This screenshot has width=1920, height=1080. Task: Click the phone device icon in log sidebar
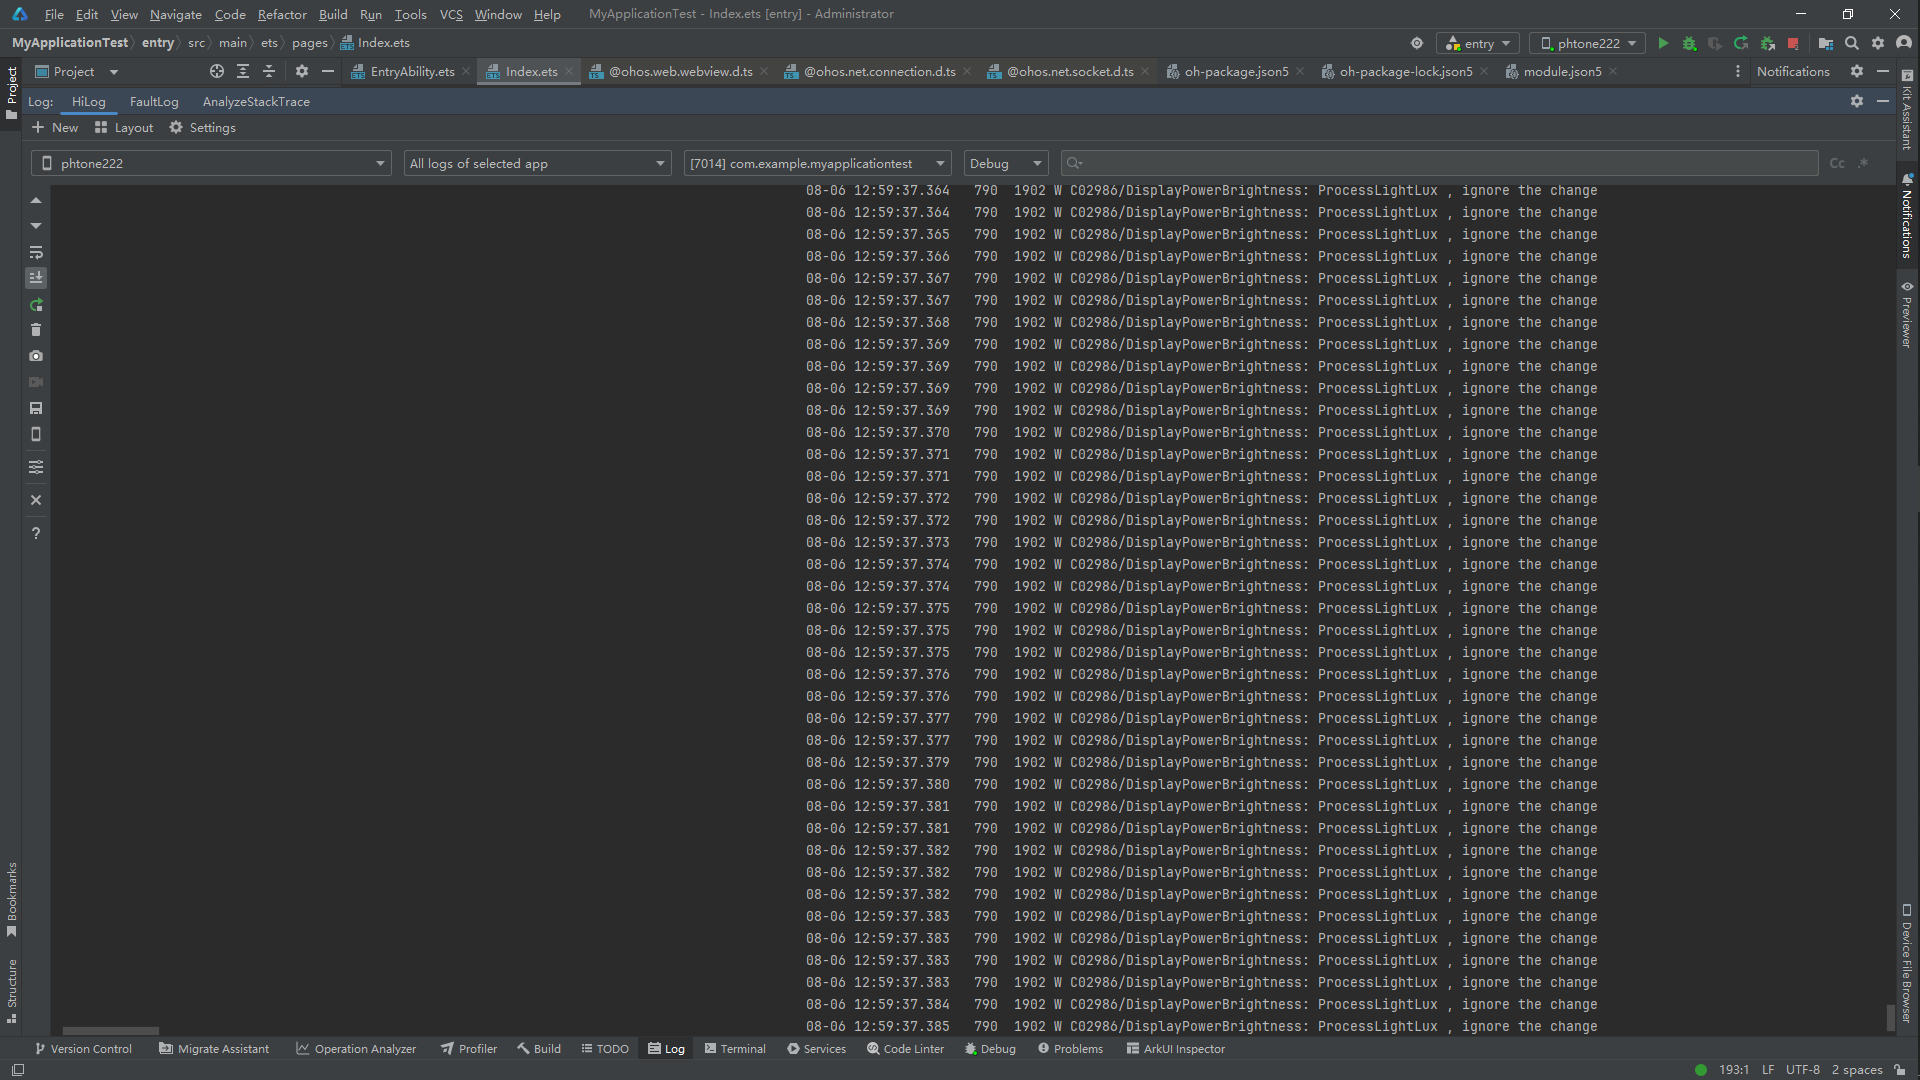click(x=36, y=434)
